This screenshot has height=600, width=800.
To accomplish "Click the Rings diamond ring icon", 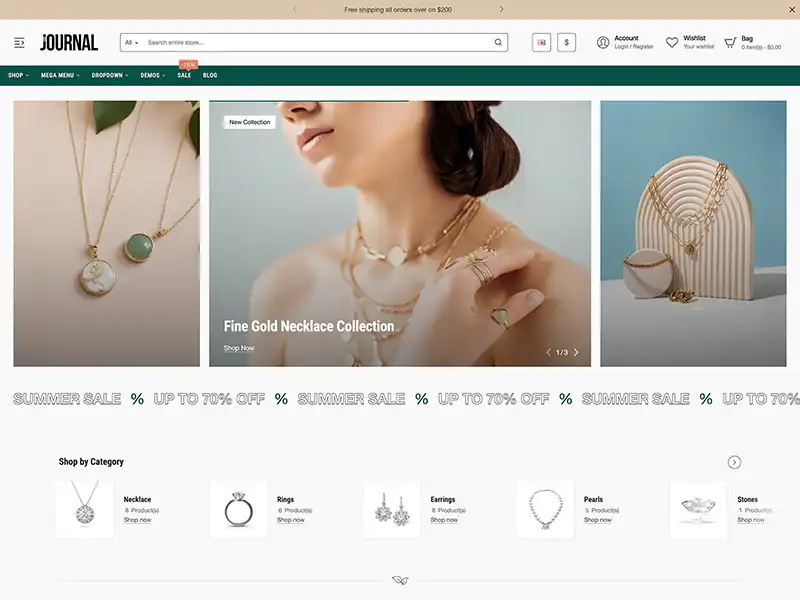I will click(240, 508).
